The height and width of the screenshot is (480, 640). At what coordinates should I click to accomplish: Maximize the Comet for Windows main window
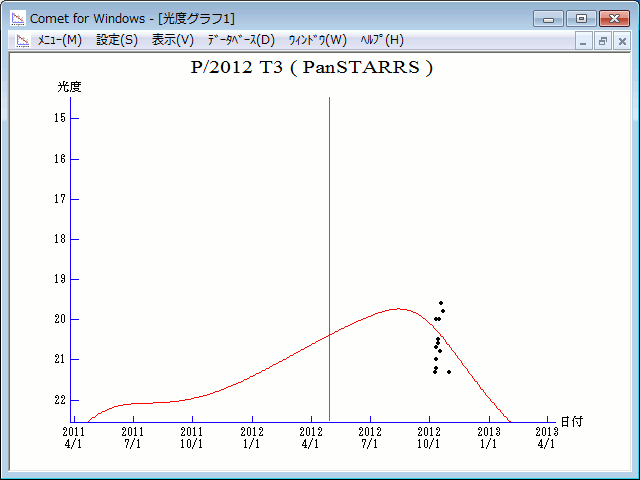pyautogui.click(x=581, y=18)
